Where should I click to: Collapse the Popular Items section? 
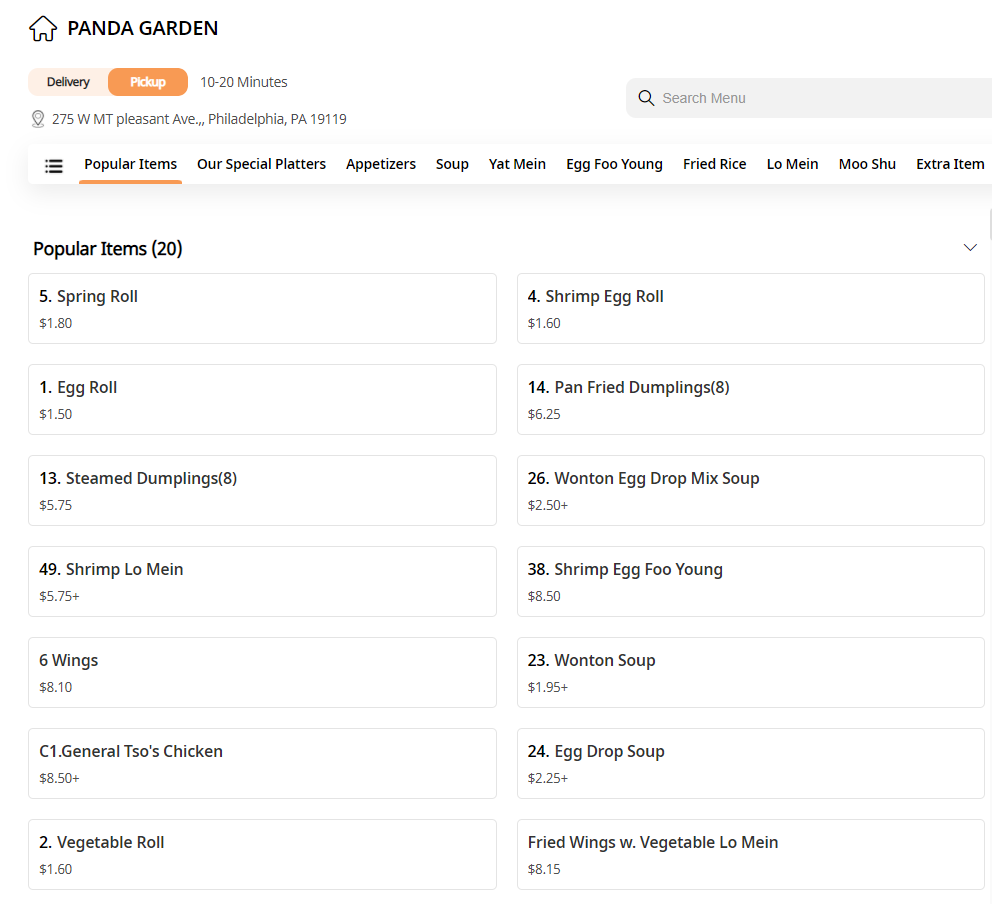tap(969, 248)
